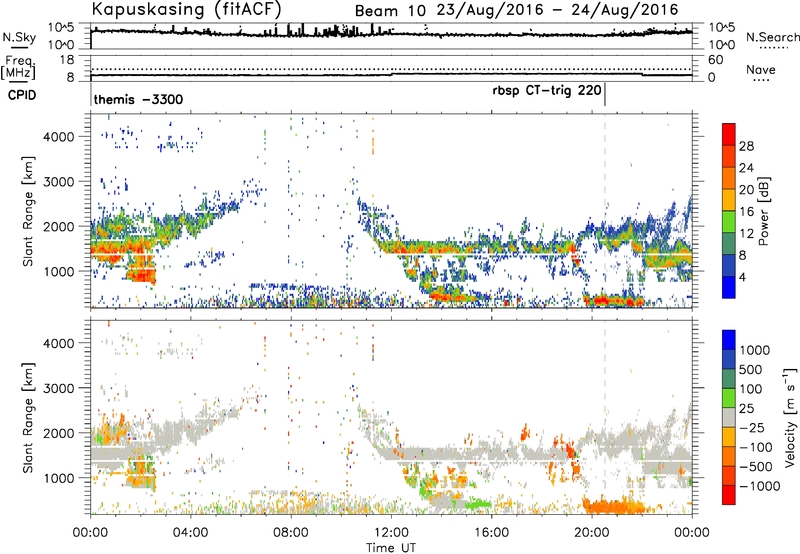Image resolution: width=800 pixels, height=554 pixels.
Task: Click the gray segment of the Velocity colorbar
Action: [729, 417]
